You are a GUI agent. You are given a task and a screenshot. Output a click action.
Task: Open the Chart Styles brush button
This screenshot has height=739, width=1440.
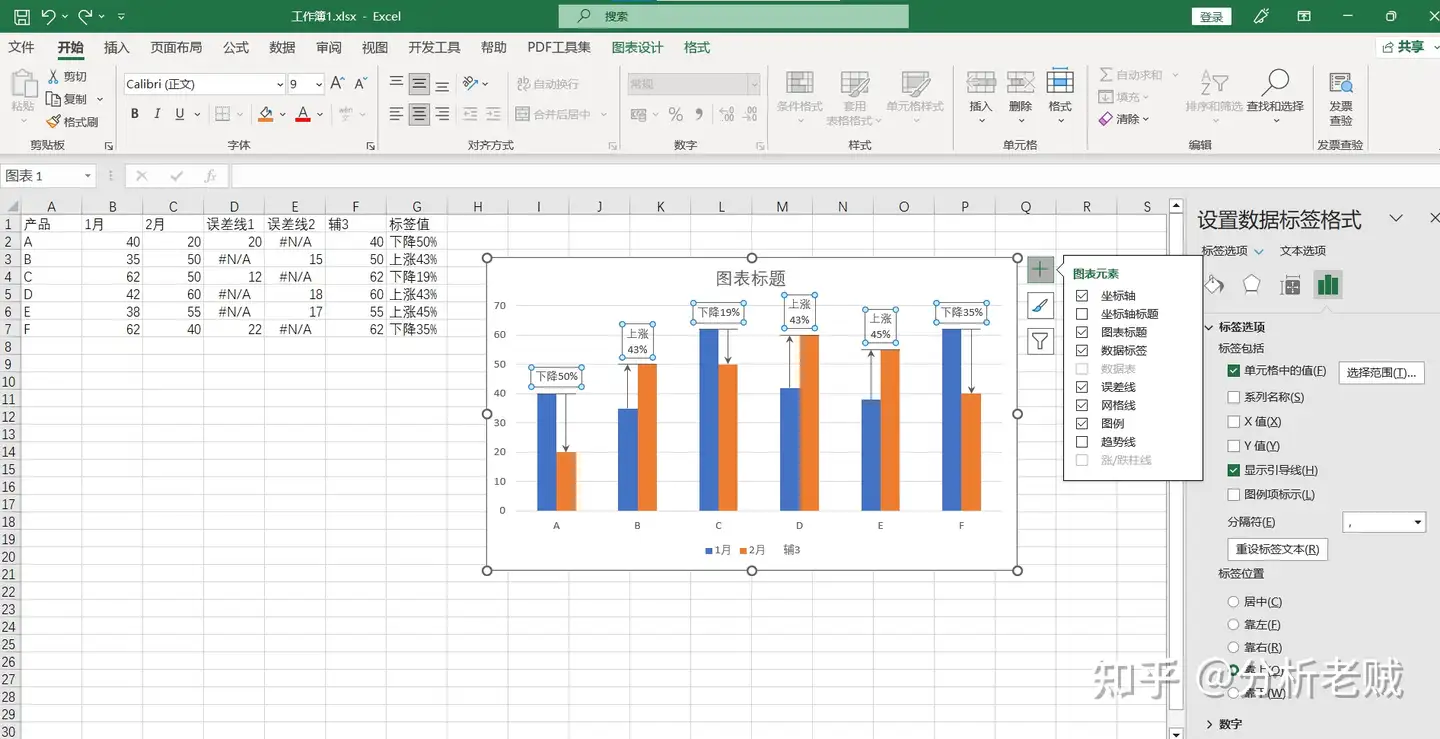(x=1040, y=305)
